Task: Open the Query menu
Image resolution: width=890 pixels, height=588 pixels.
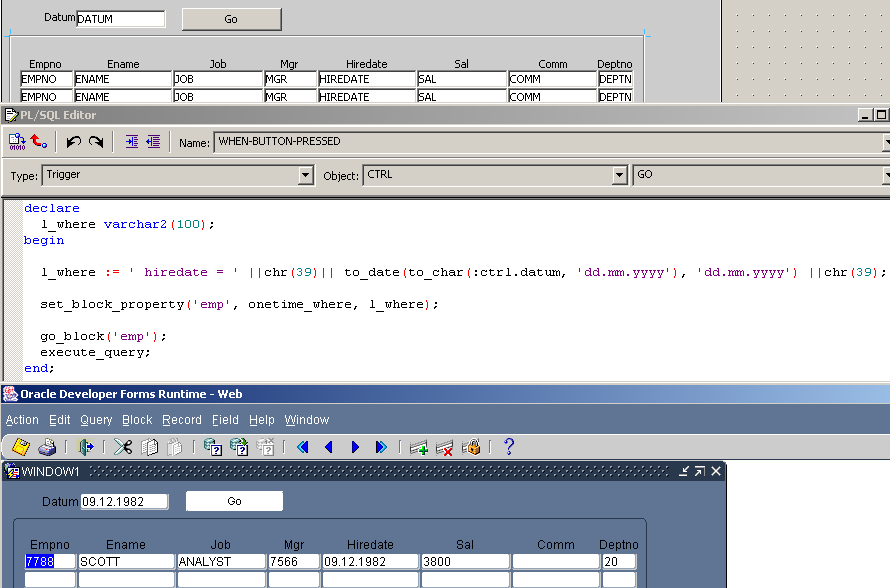Action: coord(96,420)
